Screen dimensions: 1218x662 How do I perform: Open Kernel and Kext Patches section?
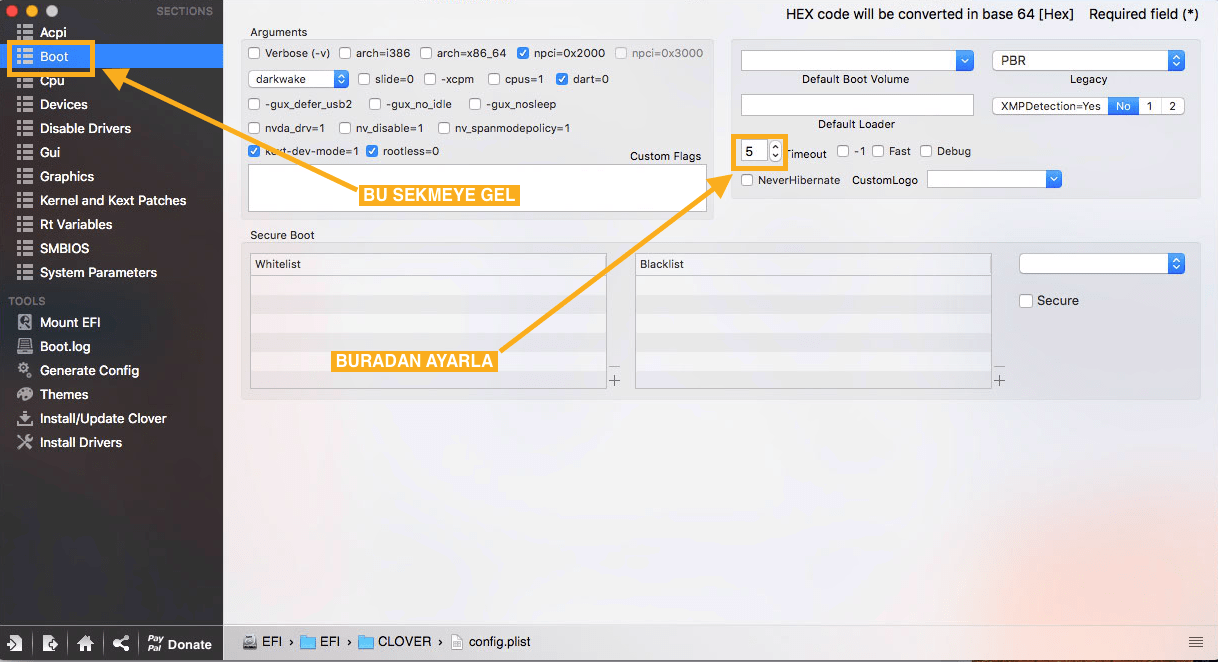[x=111, y=200]
